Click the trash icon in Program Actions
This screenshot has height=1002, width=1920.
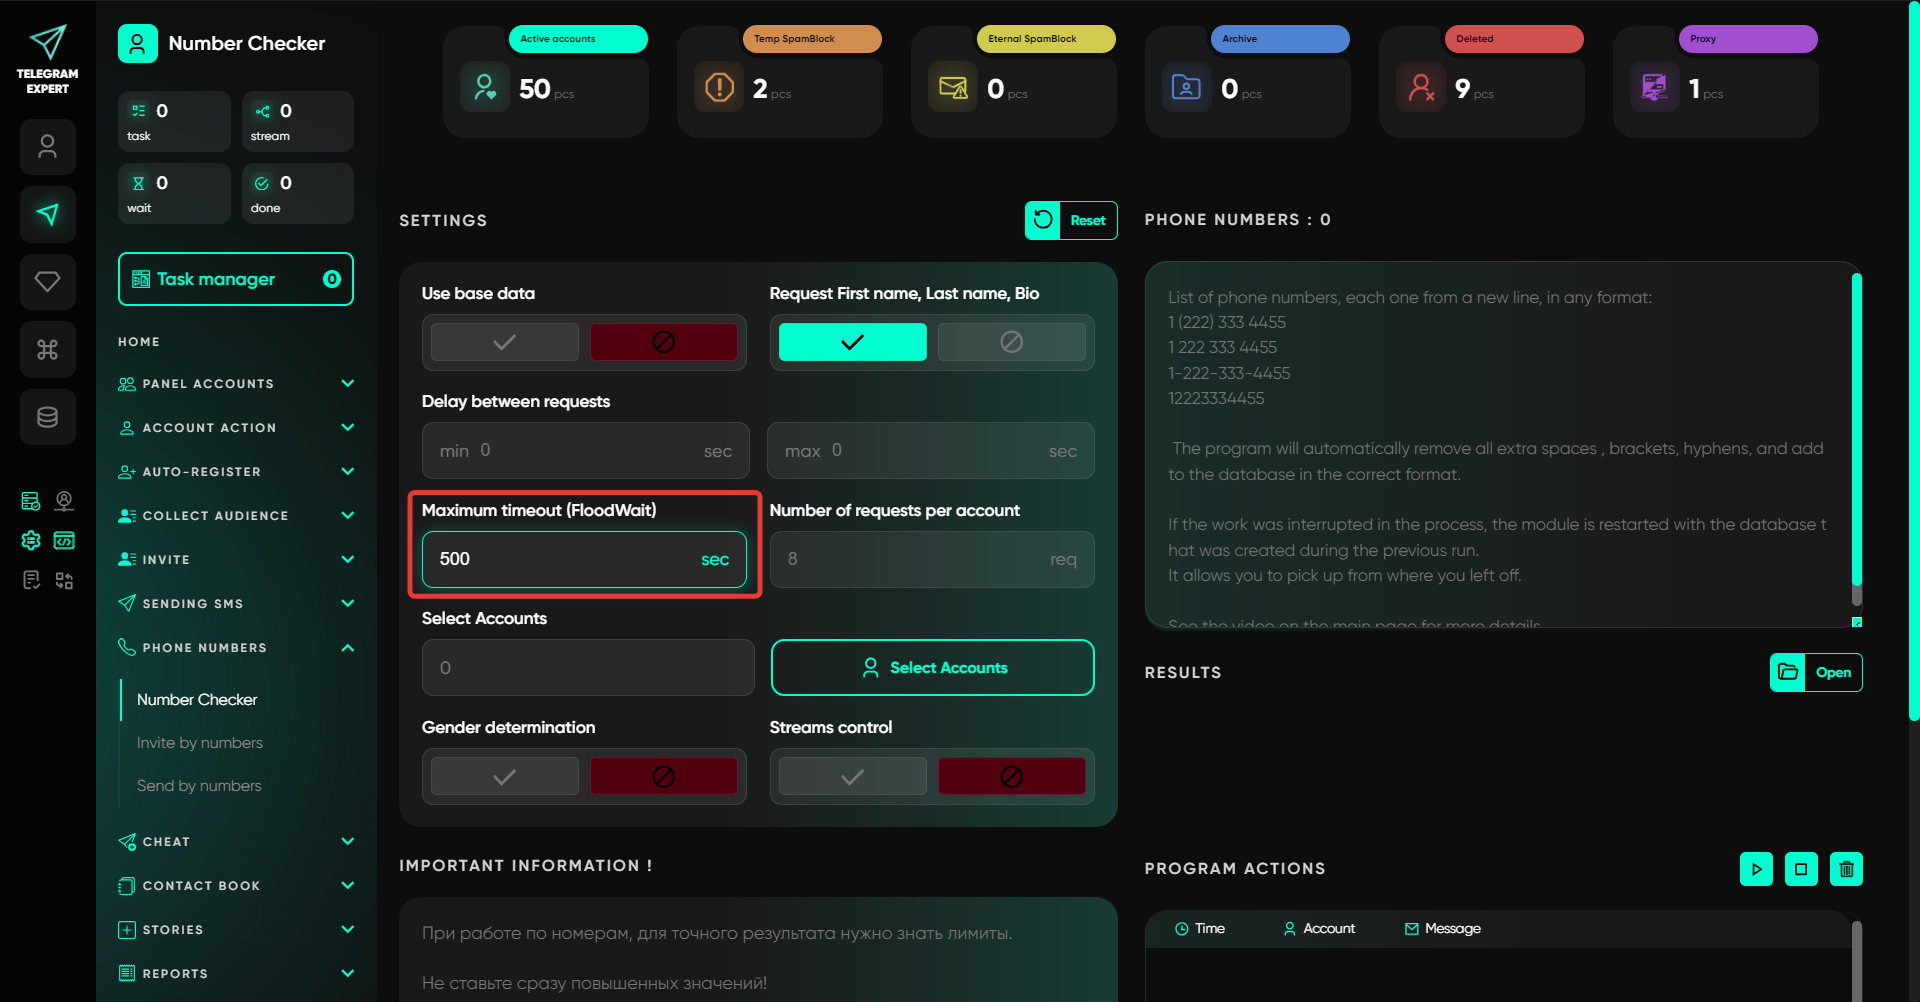click(1846, 869)
